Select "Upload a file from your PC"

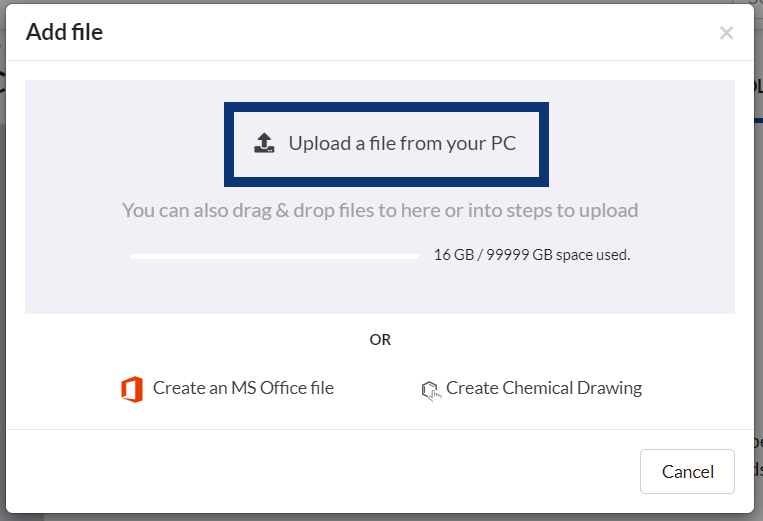(x=386, y=143)
